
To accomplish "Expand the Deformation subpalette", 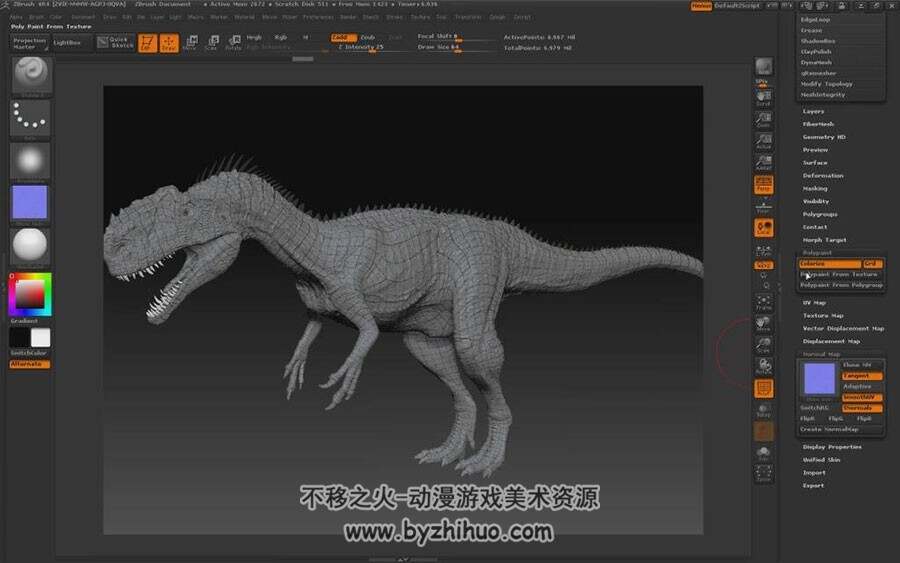I will point(823,176).
